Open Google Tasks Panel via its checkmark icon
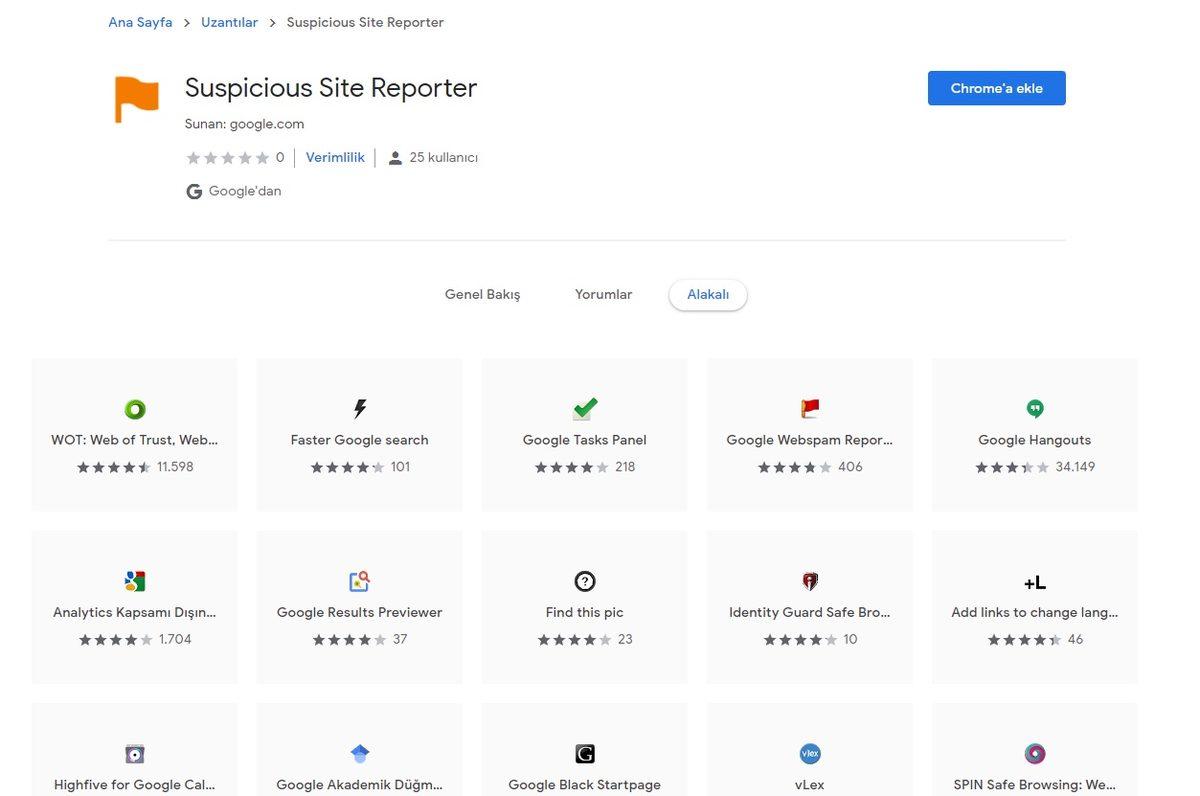This screenshot has width=1200, height=796. click(584, 408)
